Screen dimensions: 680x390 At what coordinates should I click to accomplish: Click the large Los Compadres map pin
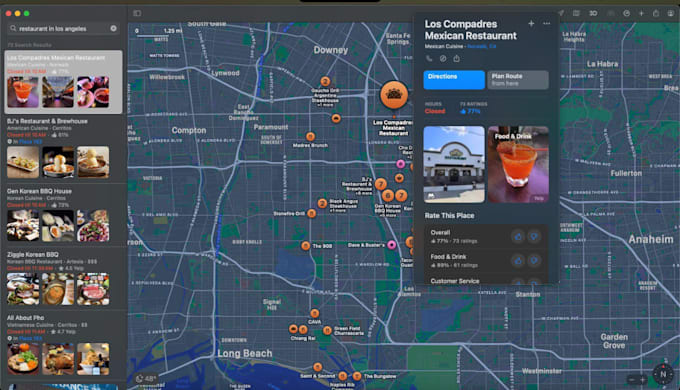(x=394, y=95)
